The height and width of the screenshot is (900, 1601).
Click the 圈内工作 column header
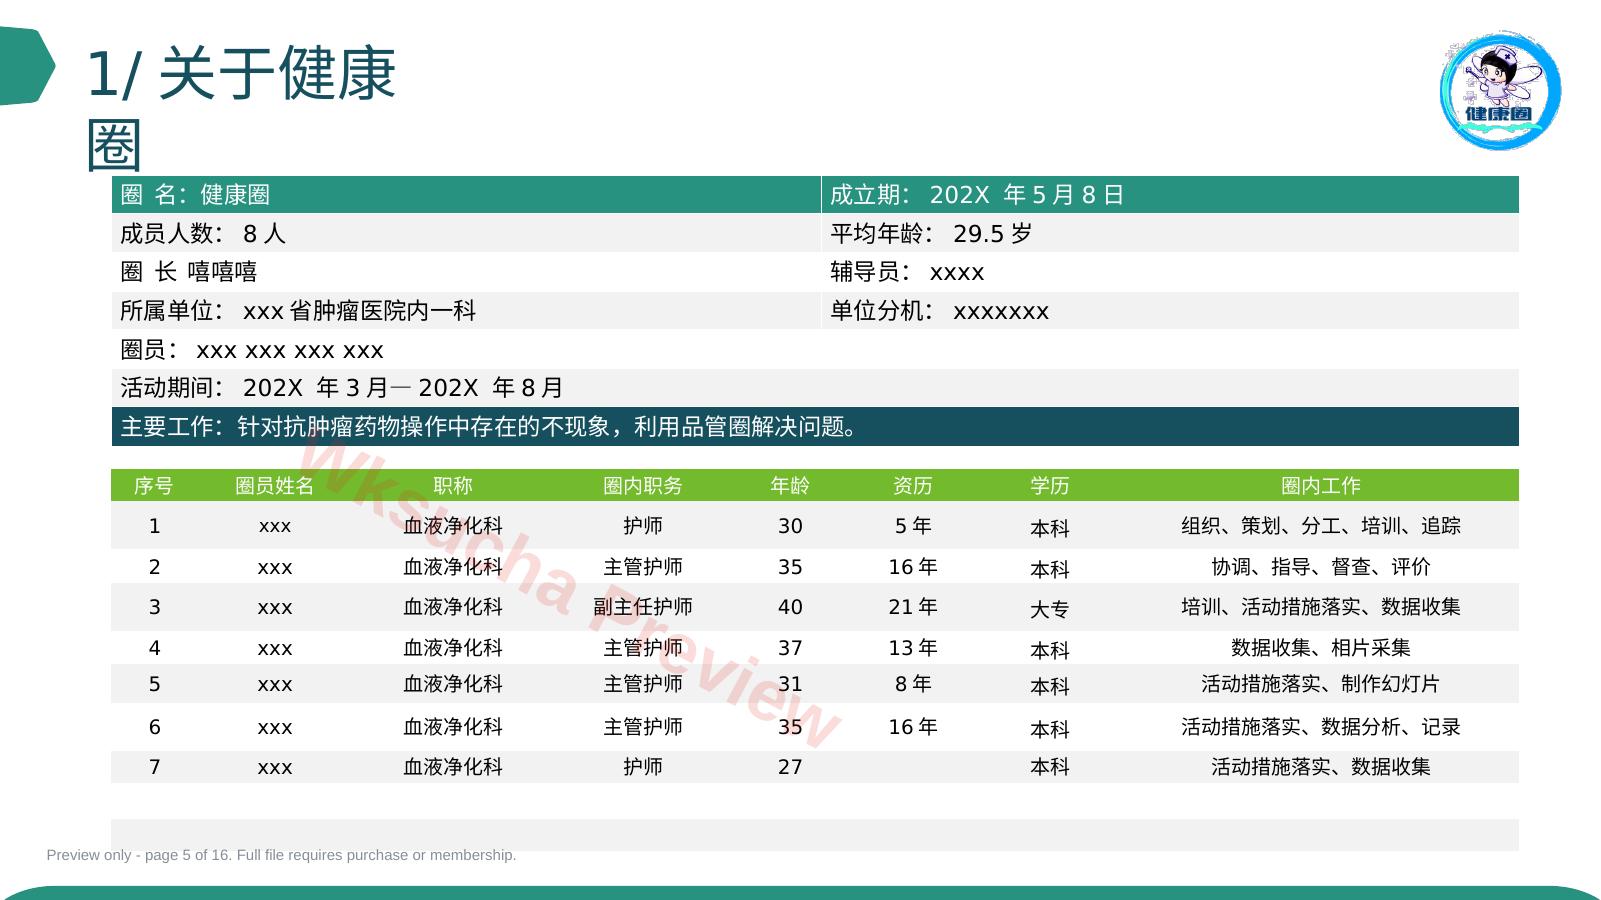(x=1321, y=486)
